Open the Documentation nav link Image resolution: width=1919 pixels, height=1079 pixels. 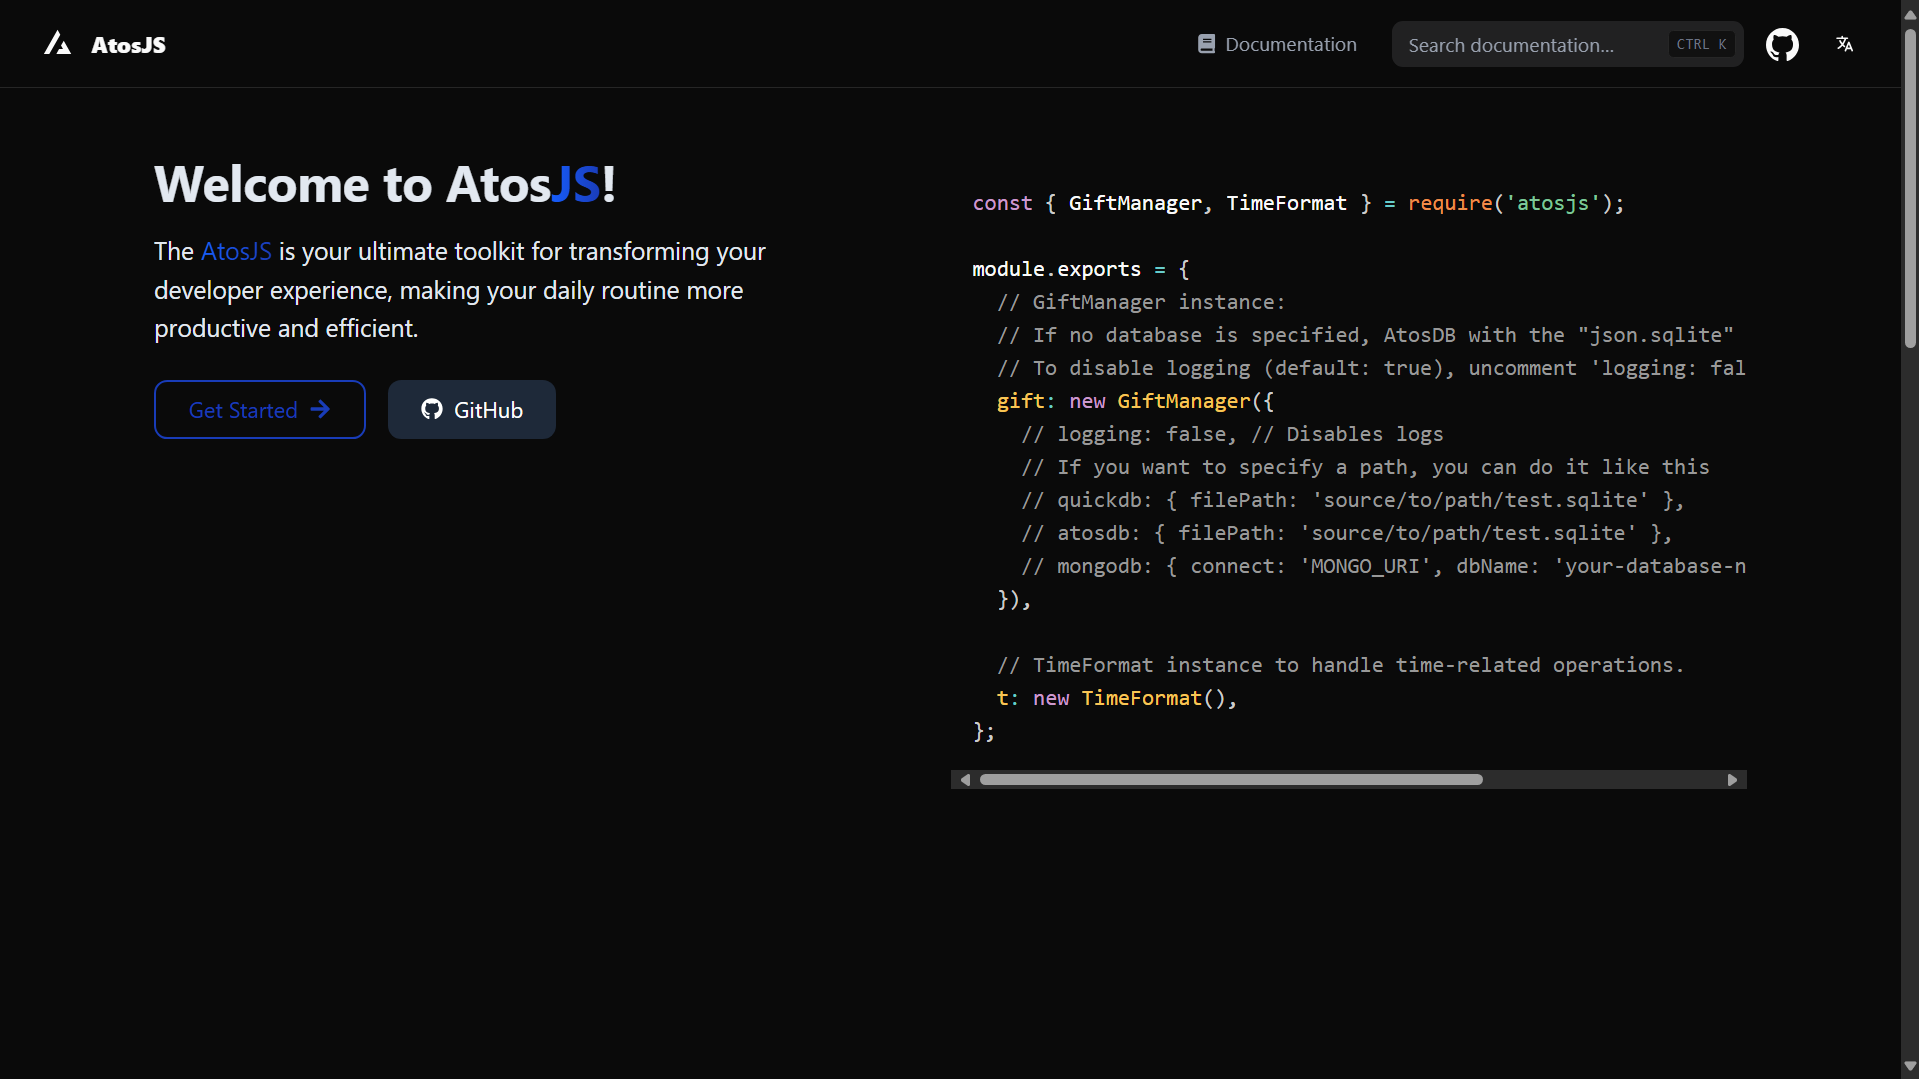coord(1277,44)
